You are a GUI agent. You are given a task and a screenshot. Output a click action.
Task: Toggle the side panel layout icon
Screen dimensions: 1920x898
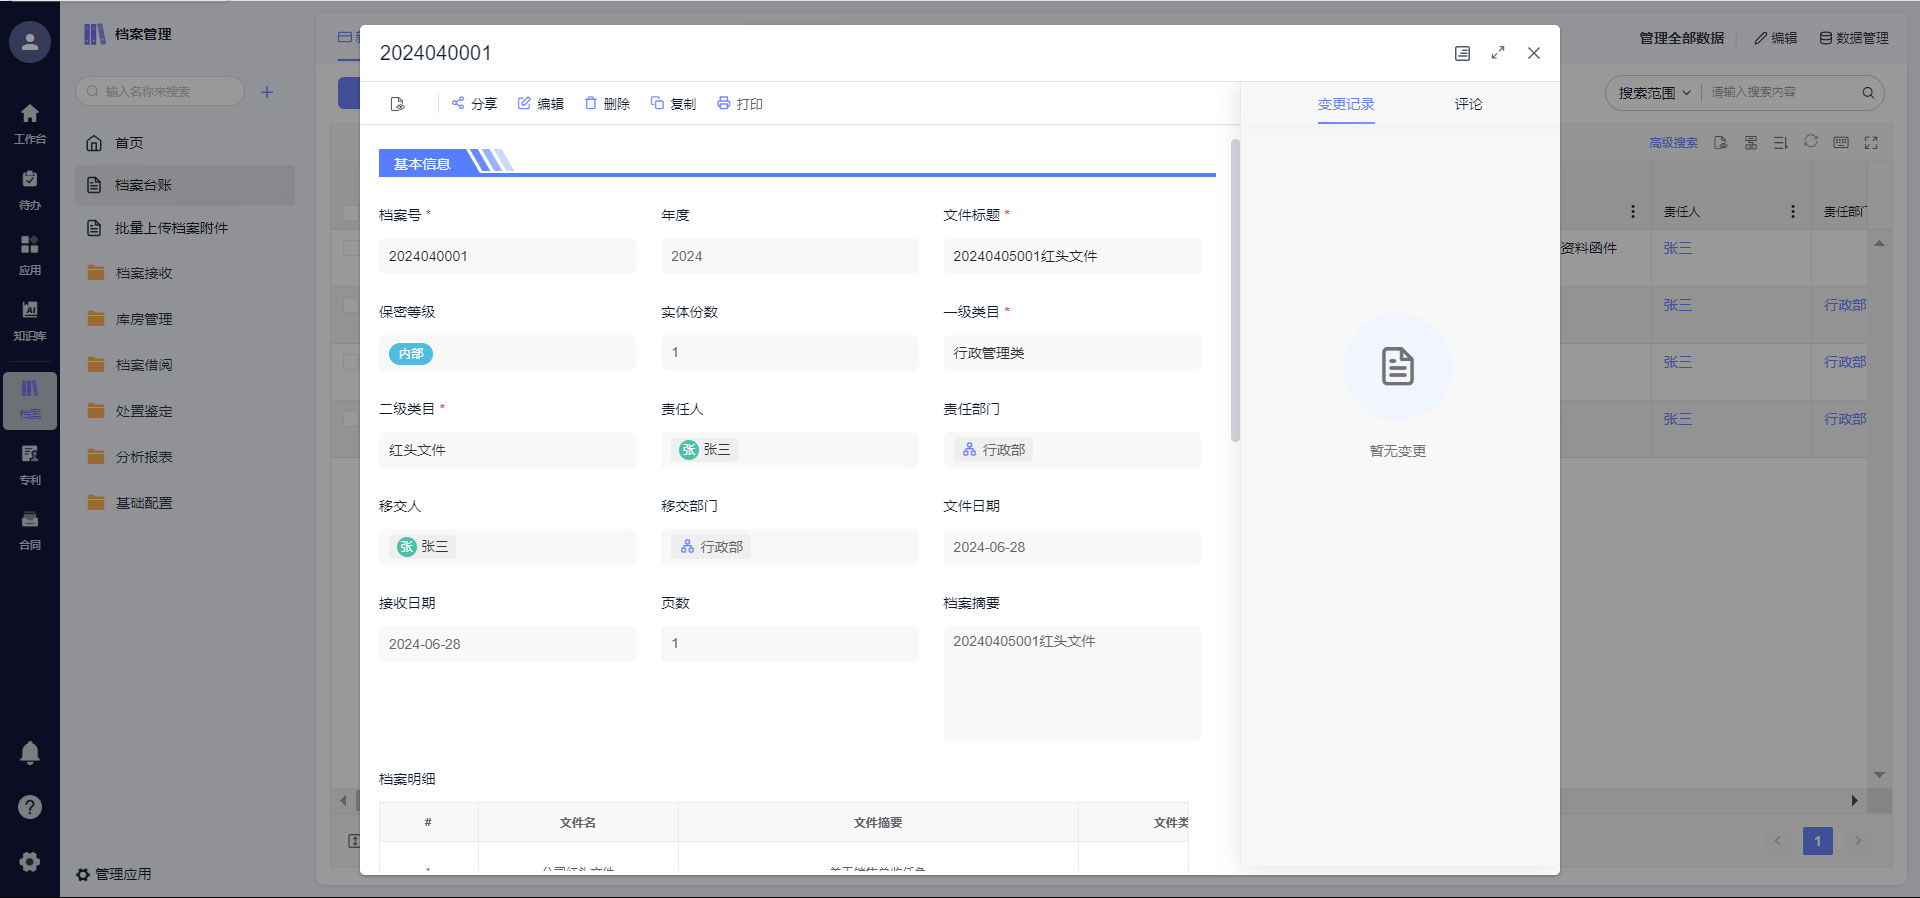pyautogui.click(x=1462, y=53)
